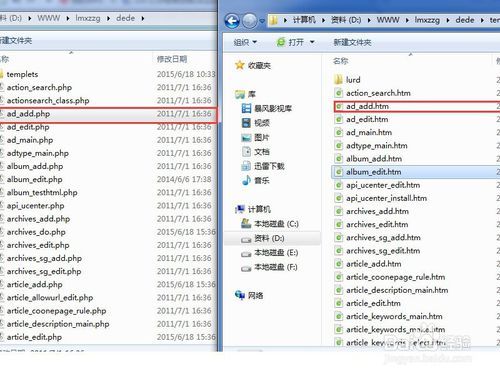Select the article_edit.htm file icon
The image size is (500, 376).
(339, 303)
